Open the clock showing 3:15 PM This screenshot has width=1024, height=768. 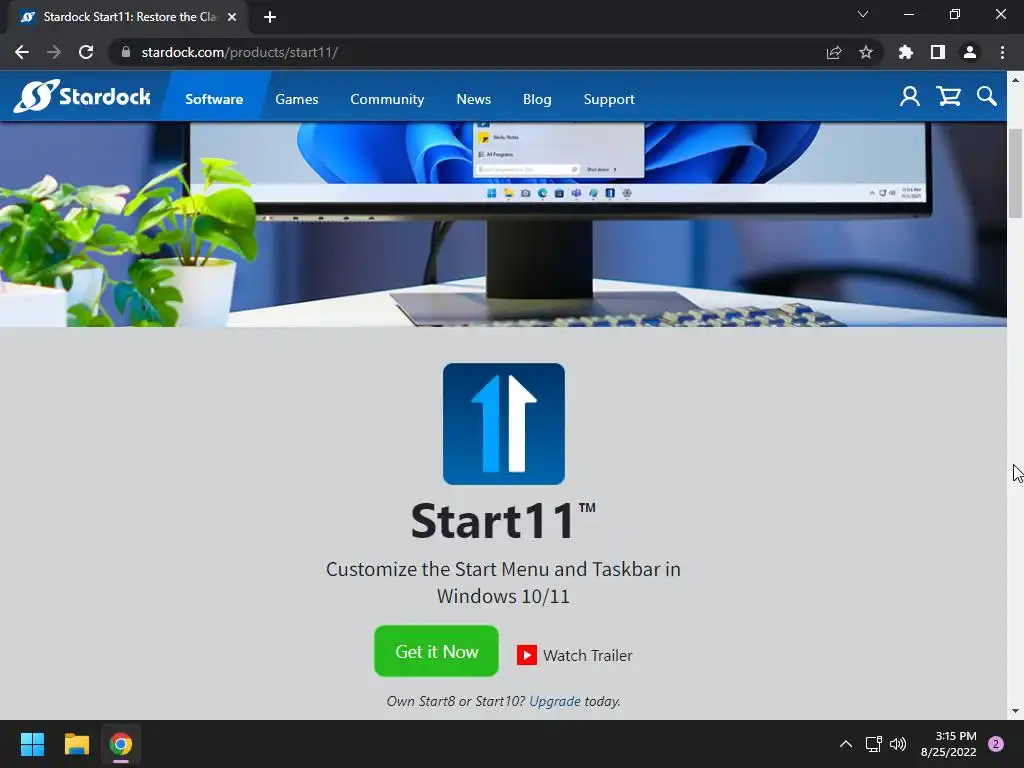pyautogui.click(x=948, y=744)
